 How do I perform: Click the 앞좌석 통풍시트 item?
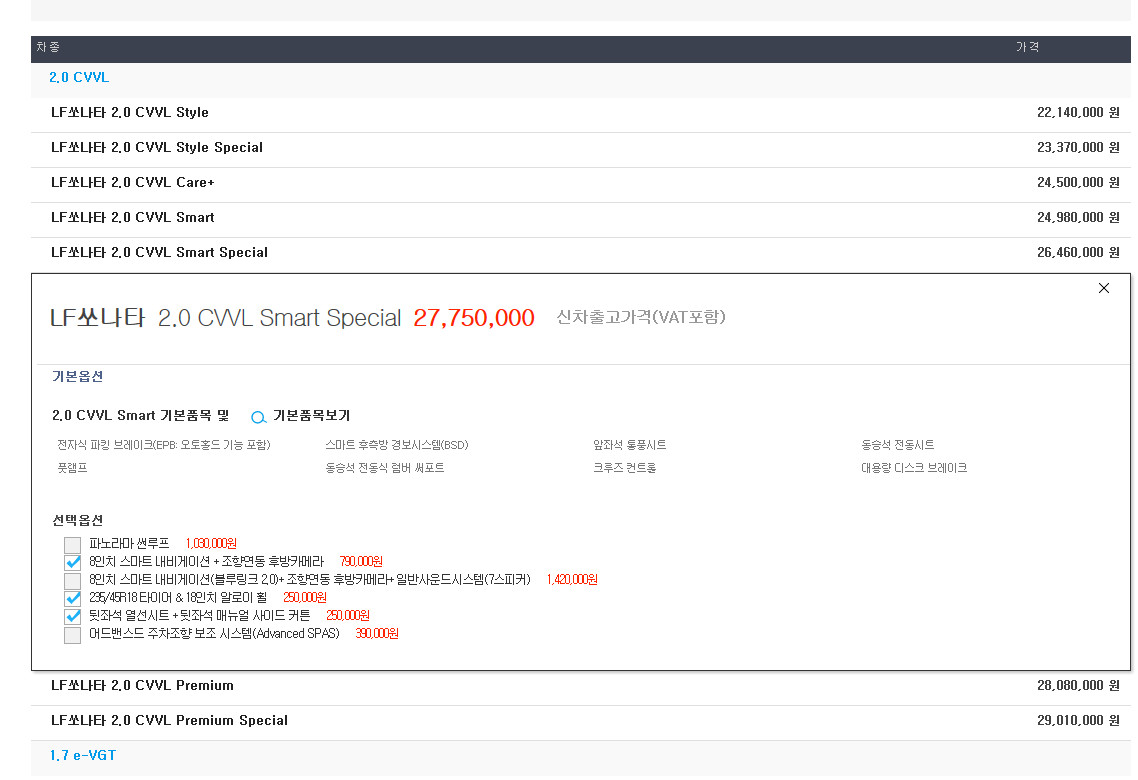tap(630, 445)
